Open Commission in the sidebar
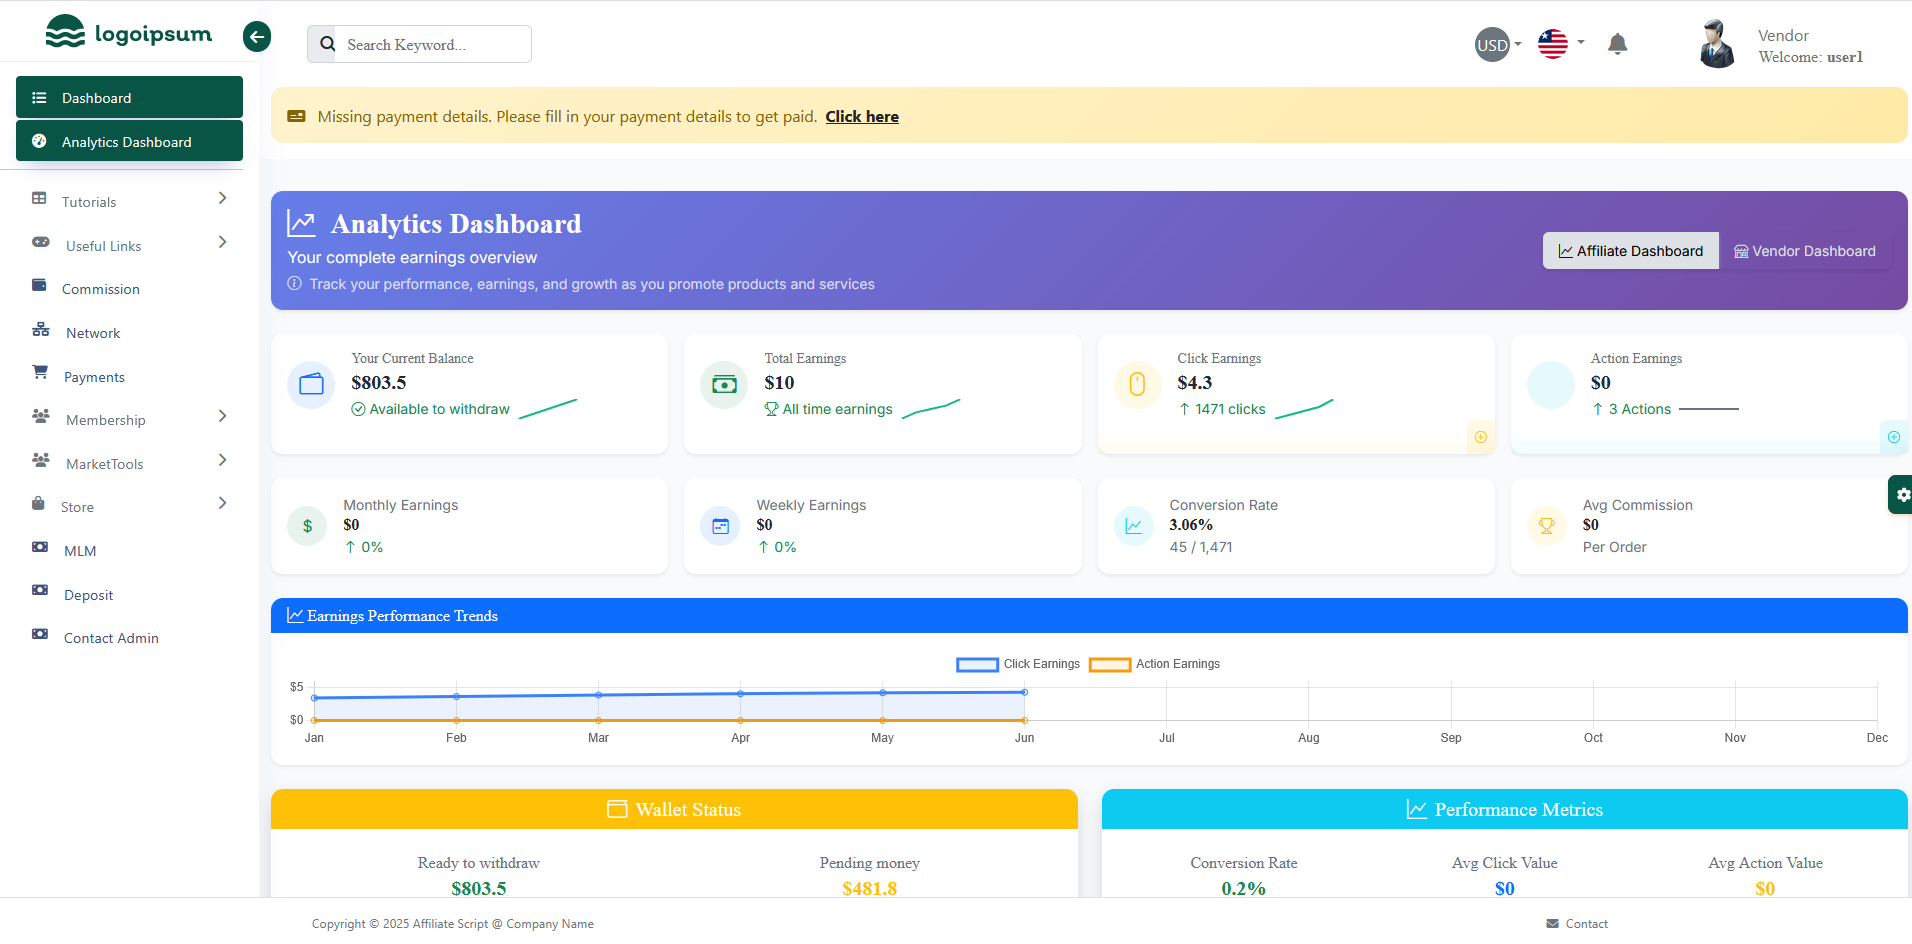Screen dimensions: 1912x944 click(x=100, y=289)
